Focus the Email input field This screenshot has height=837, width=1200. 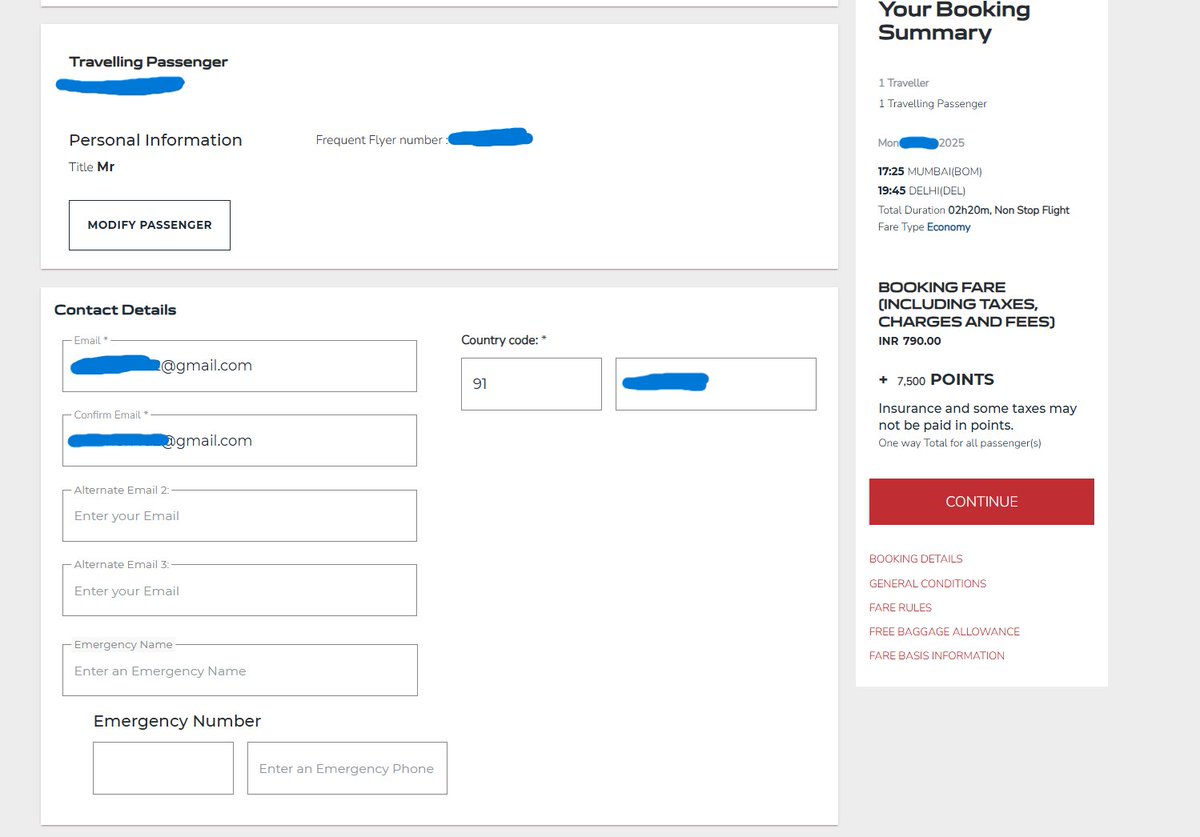coord(239,366)
